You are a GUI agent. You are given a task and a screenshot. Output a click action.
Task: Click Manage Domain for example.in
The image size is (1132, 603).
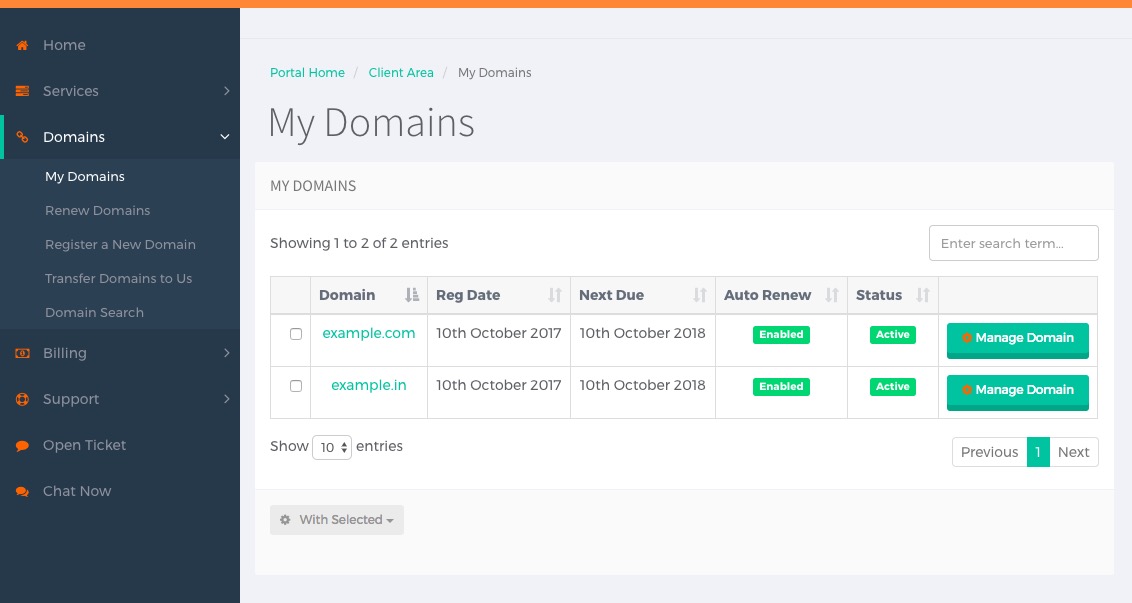coord(1018,392)
